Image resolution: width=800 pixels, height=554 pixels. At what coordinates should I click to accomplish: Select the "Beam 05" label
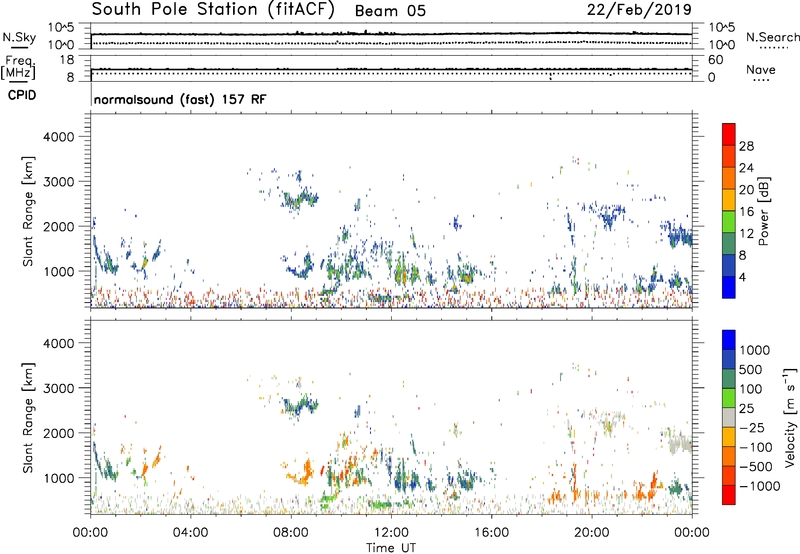[x=390, y=11]
